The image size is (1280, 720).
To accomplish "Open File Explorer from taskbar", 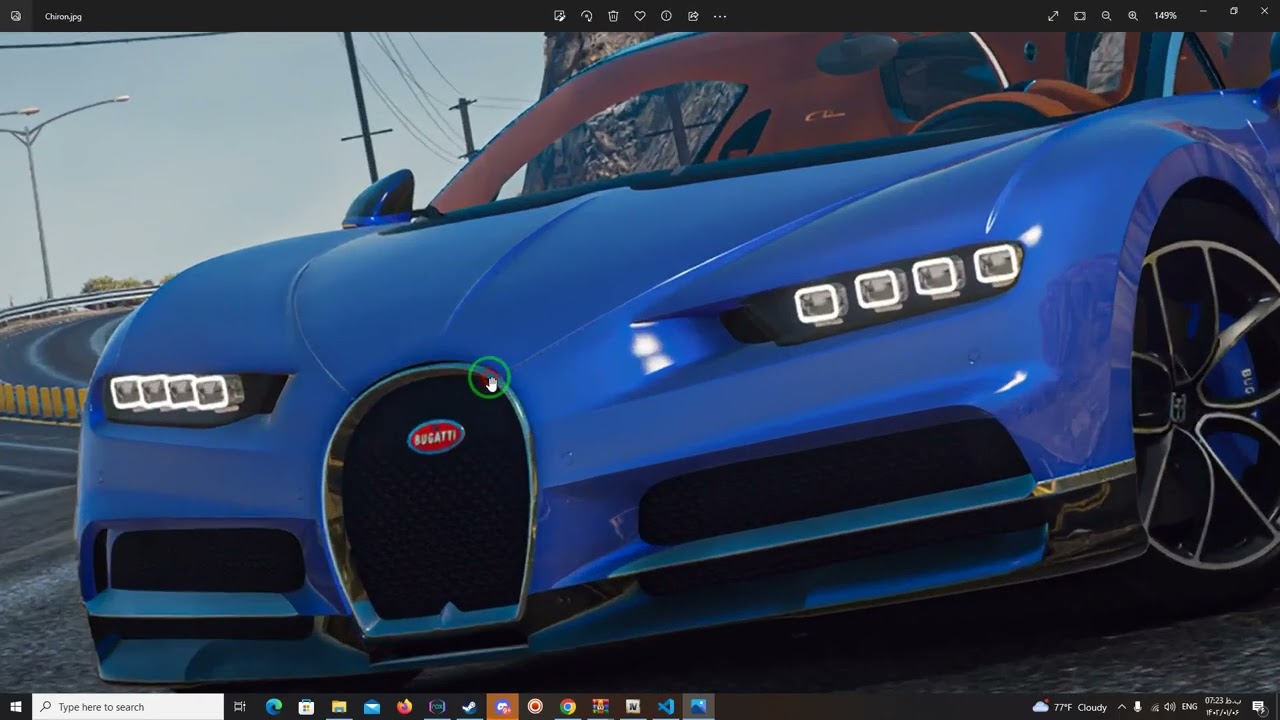I will 339,707.
